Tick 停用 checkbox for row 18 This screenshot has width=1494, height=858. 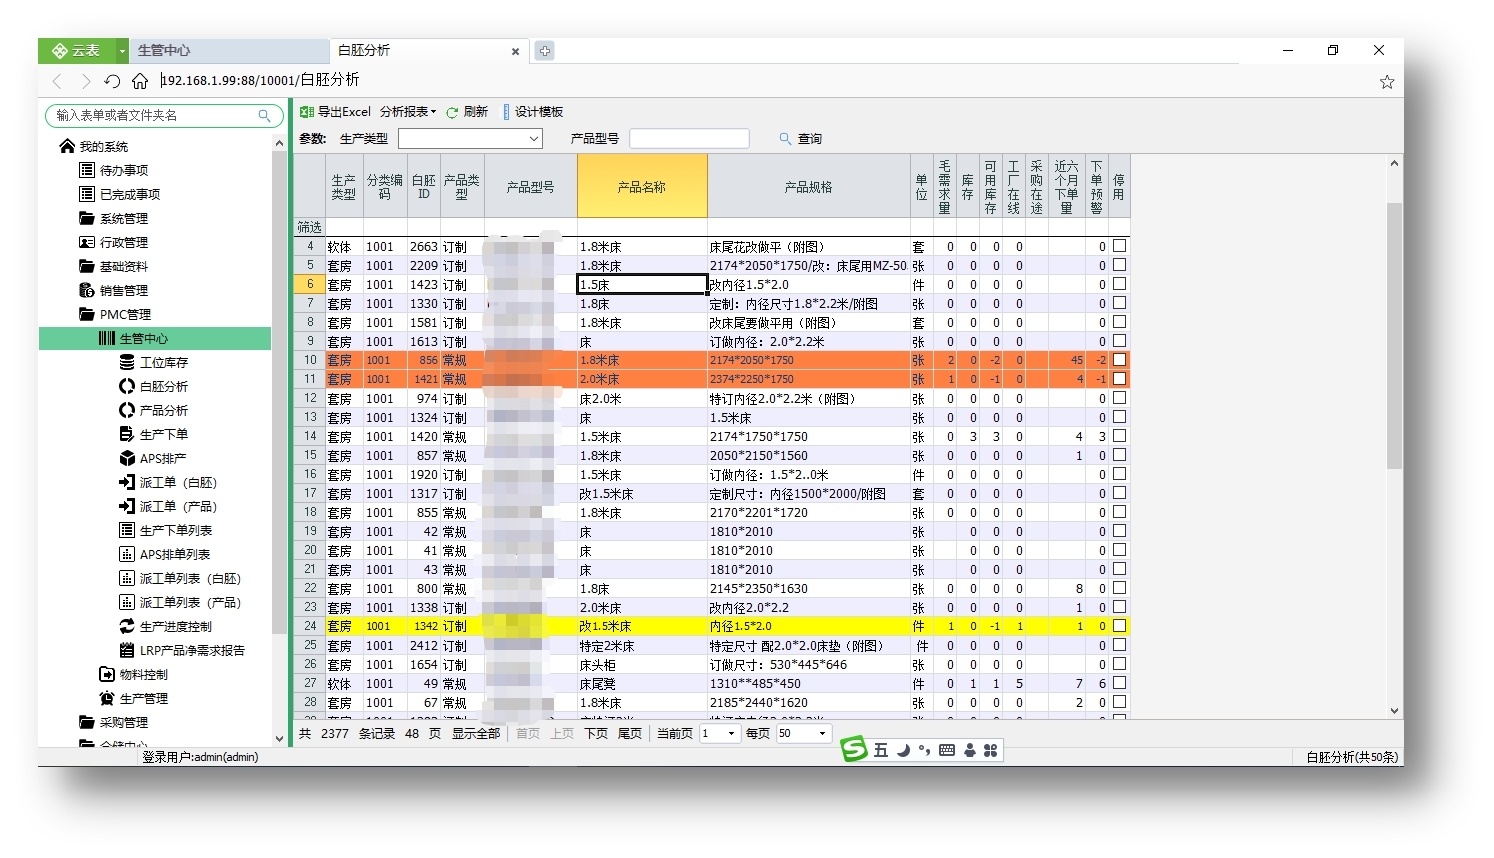[x=1119, y=511]
